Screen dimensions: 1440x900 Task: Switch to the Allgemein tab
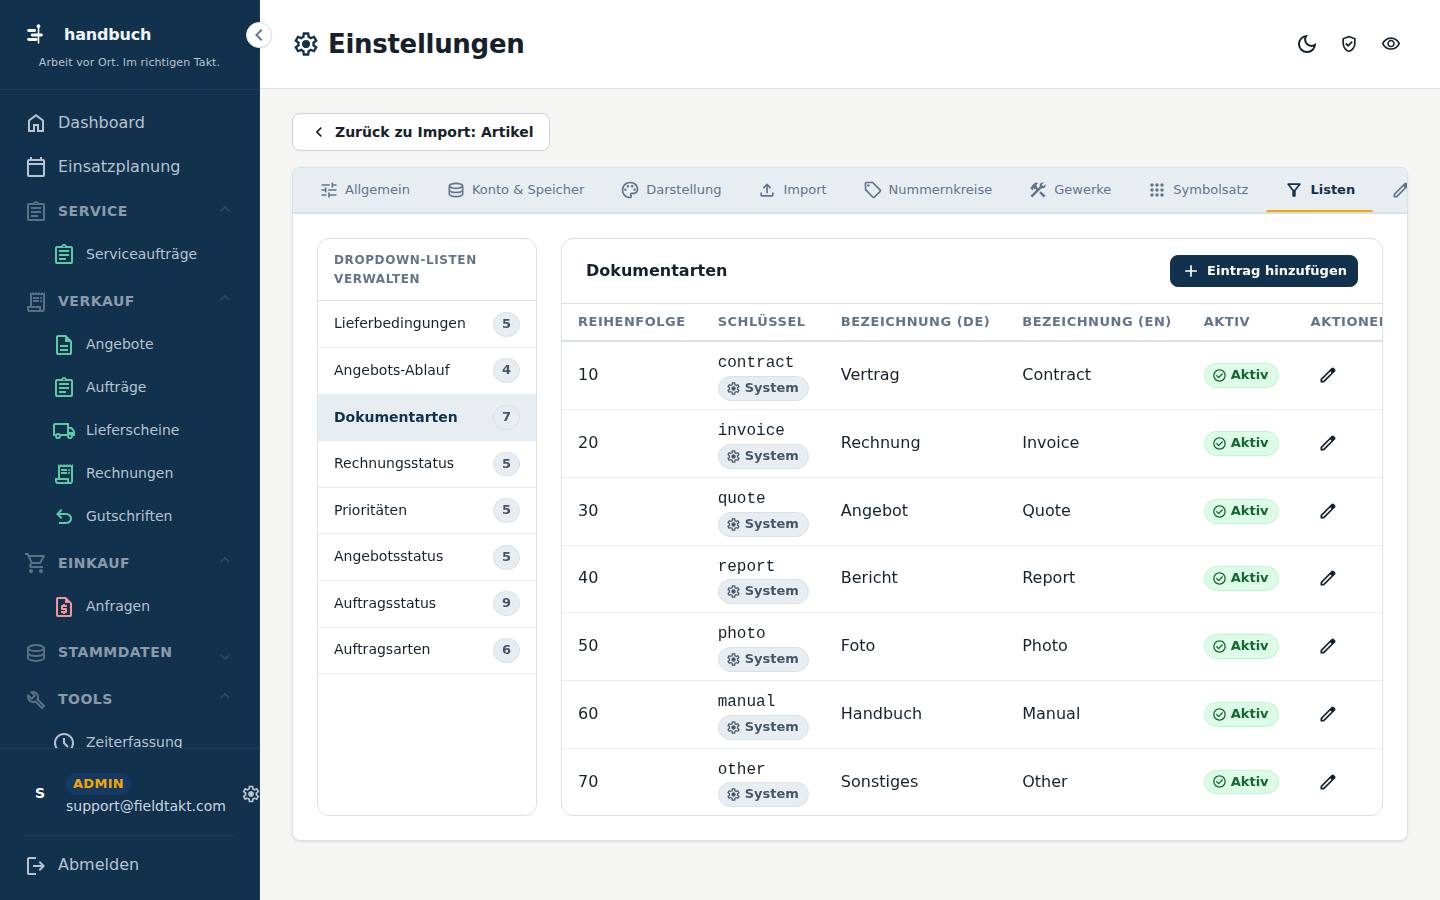coord(365,190)
